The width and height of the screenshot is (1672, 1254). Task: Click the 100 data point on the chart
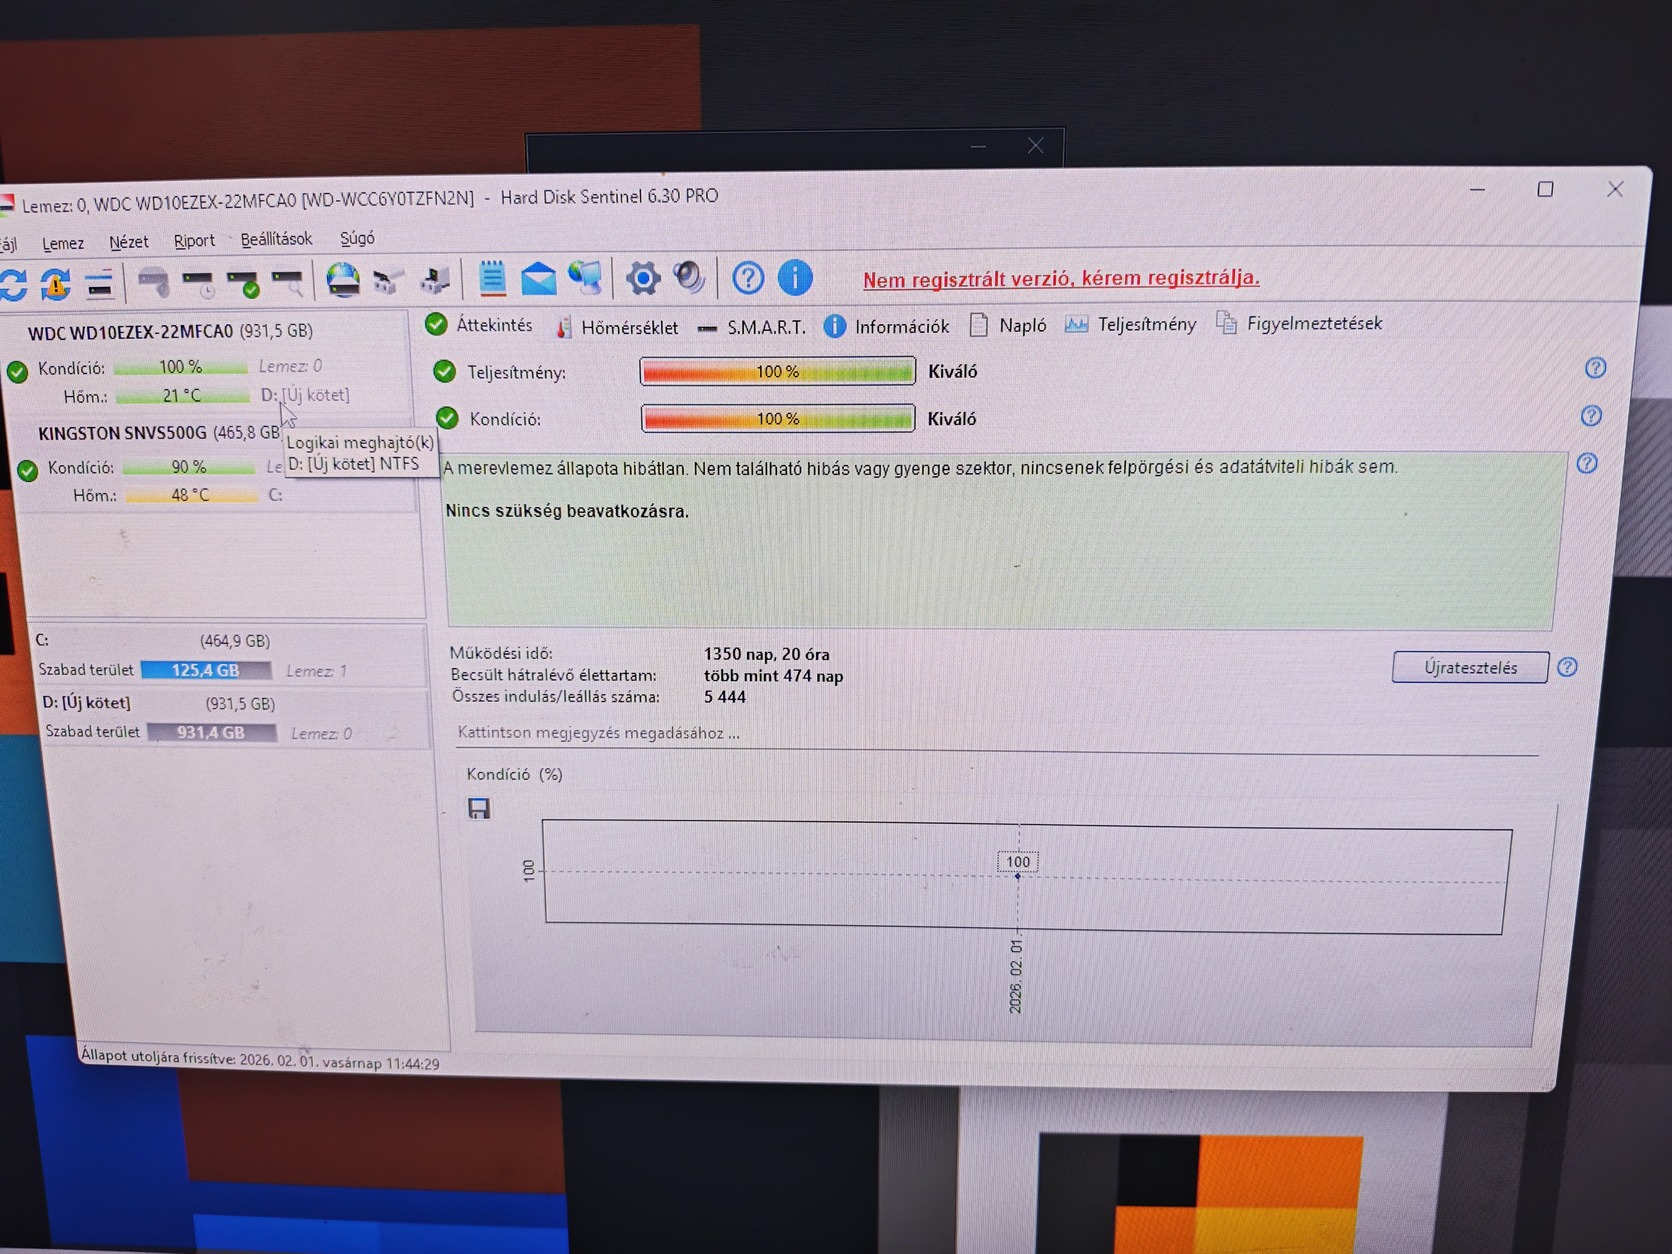[x=1018, y=876]
